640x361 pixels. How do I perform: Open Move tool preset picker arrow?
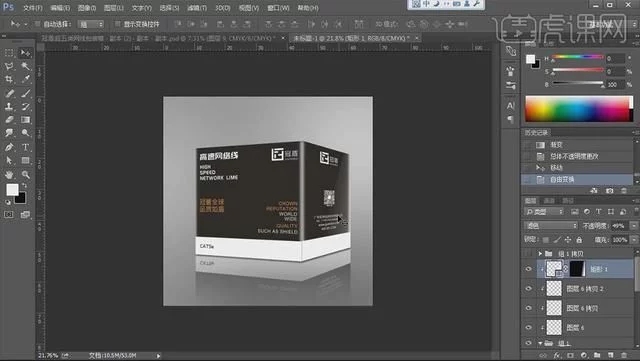[26, 25]
